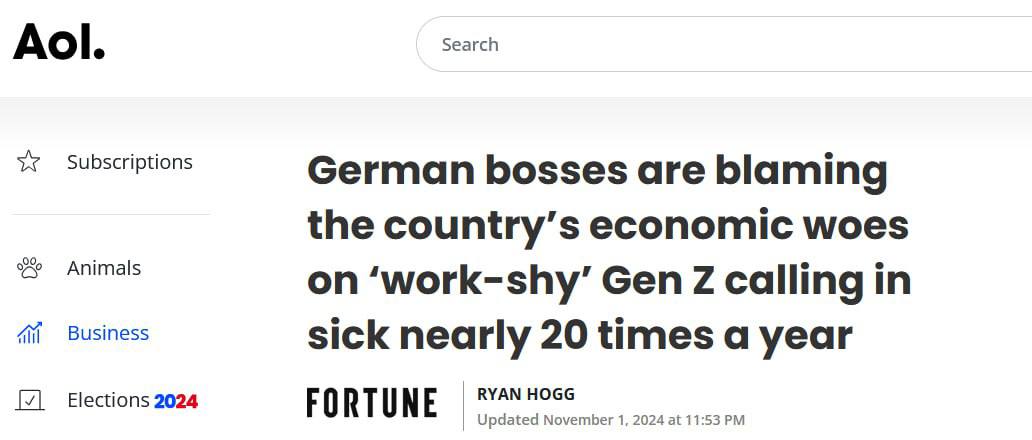Go to the Animals section
This screenshot has width=1032, height=440.
[x=104, y=268]
